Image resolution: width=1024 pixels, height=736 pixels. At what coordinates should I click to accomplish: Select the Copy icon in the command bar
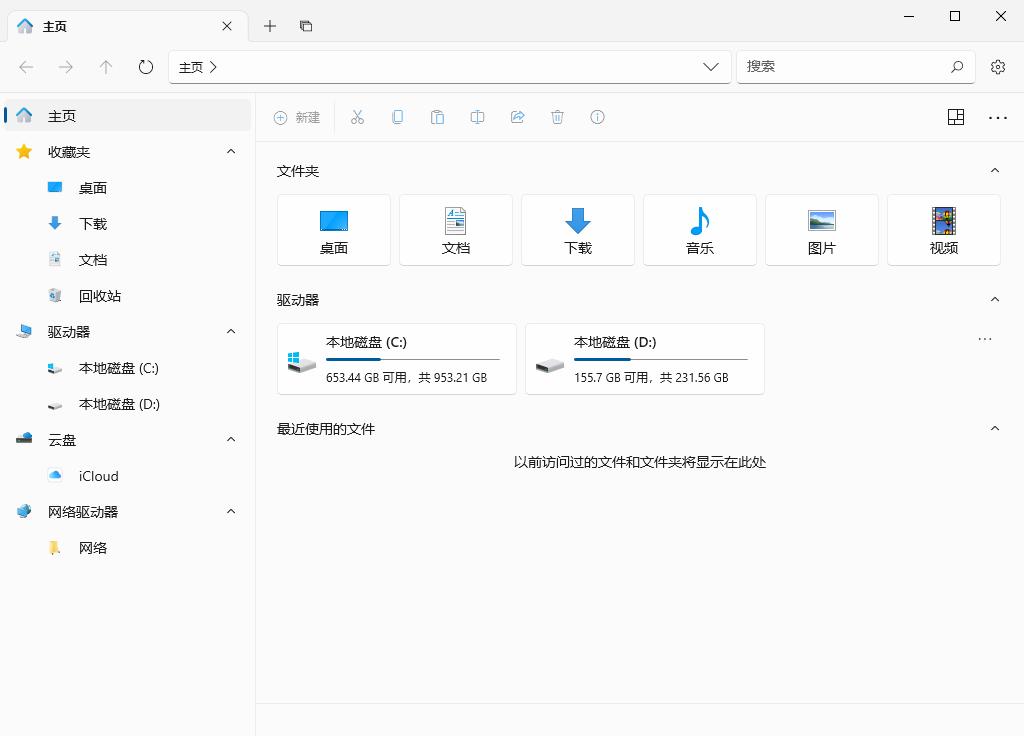tap(398, 117)
